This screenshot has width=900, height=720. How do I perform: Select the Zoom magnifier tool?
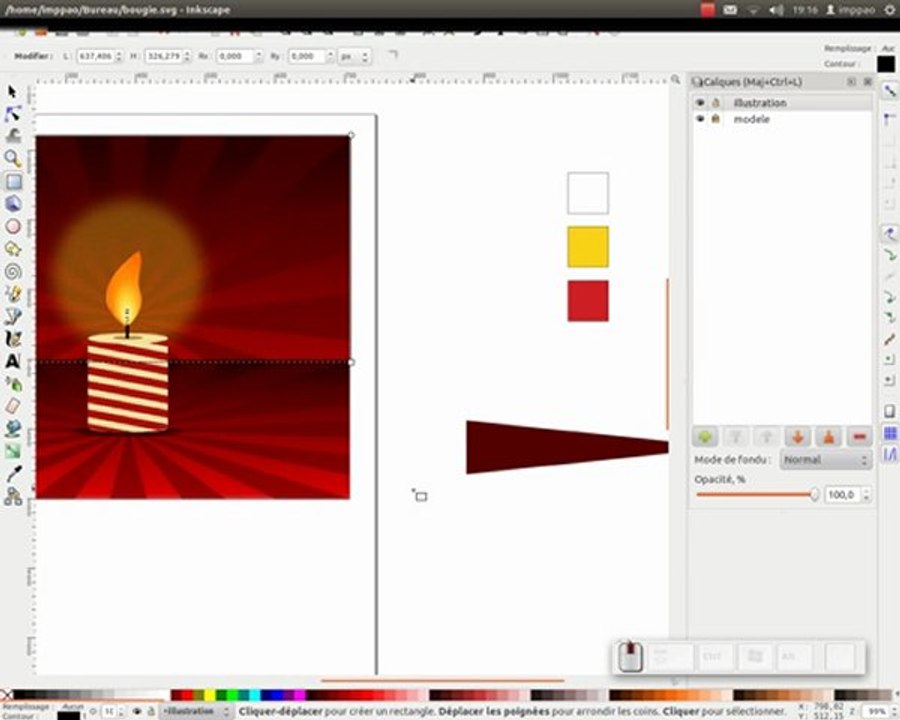pyautogui.click(x=13, y=158)
